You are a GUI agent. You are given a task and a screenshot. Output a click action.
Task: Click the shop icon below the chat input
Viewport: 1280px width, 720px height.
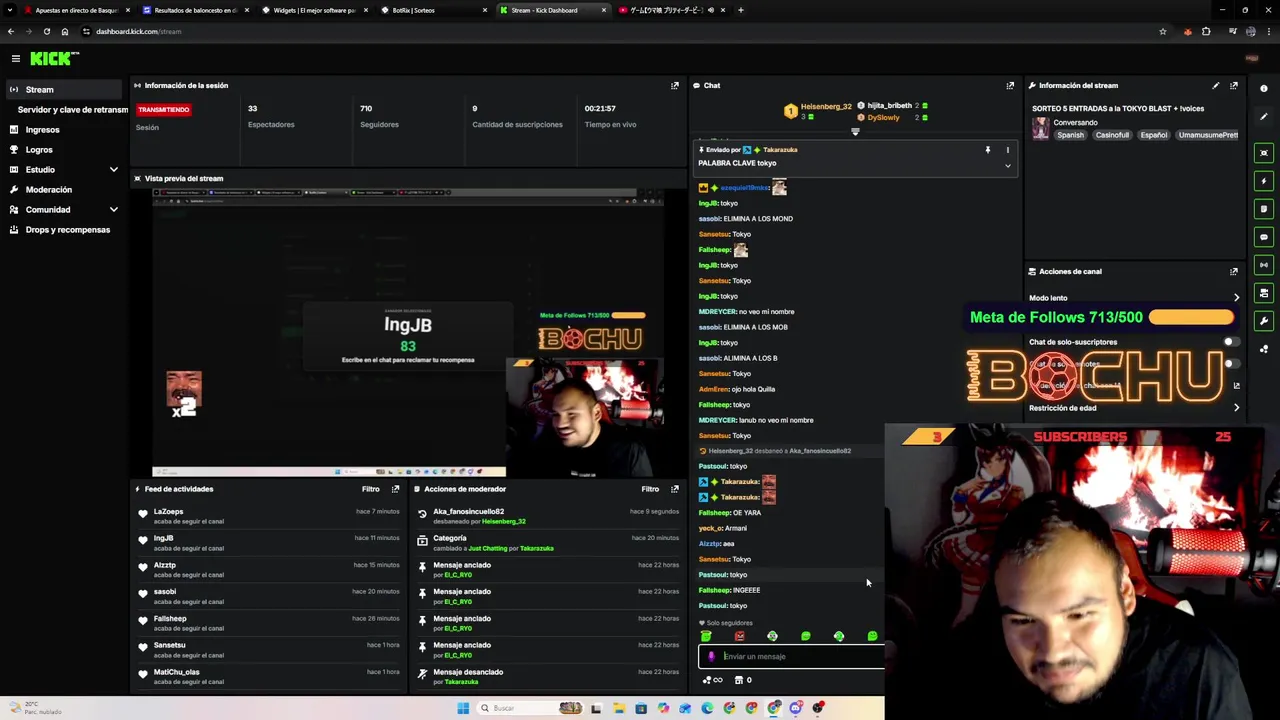tap(739, 680)
